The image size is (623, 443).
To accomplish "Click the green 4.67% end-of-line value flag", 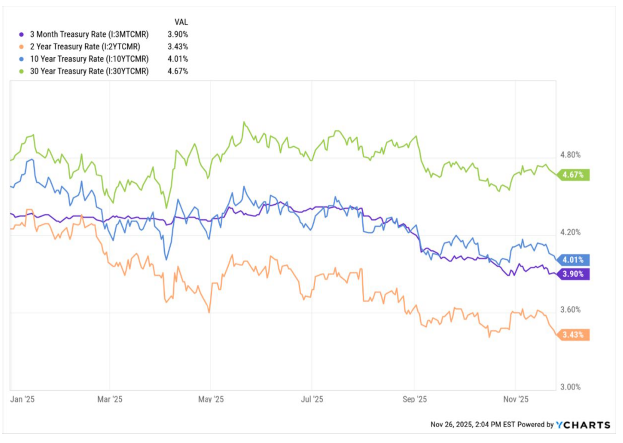I will click(575, 175).
